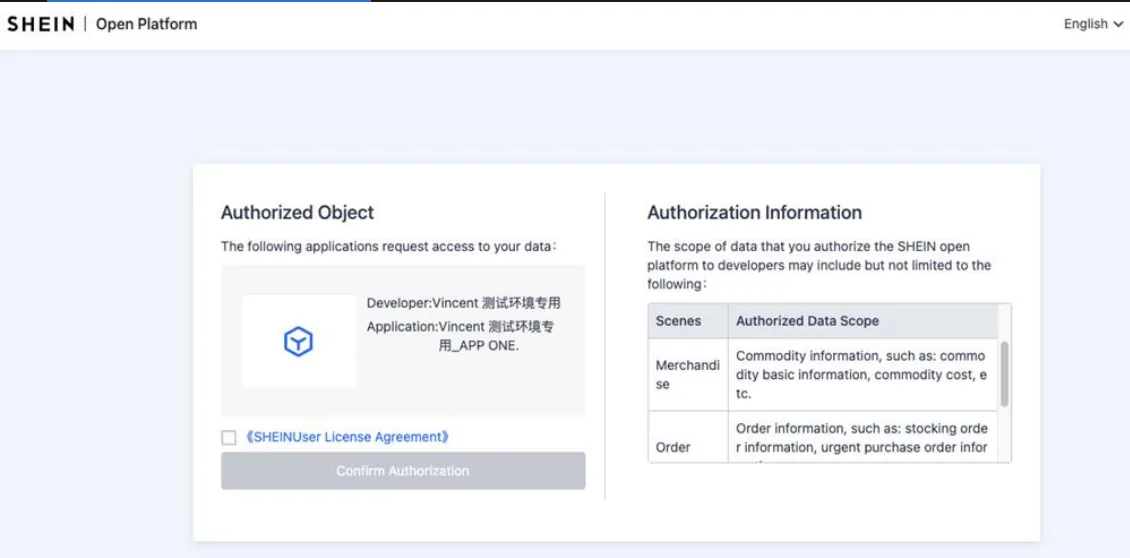Click the Commodity information description cell
The width and height of the screenshot is (1130, 558).
click(863, 375)
